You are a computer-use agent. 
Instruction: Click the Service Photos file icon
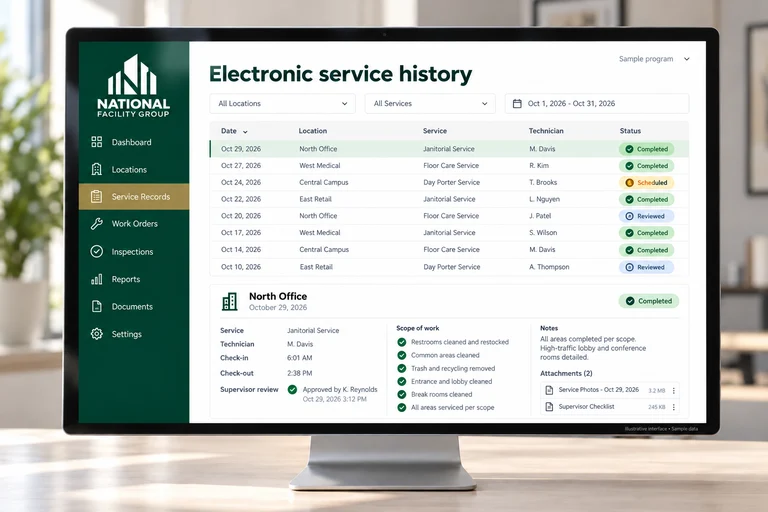click(549, 390)
